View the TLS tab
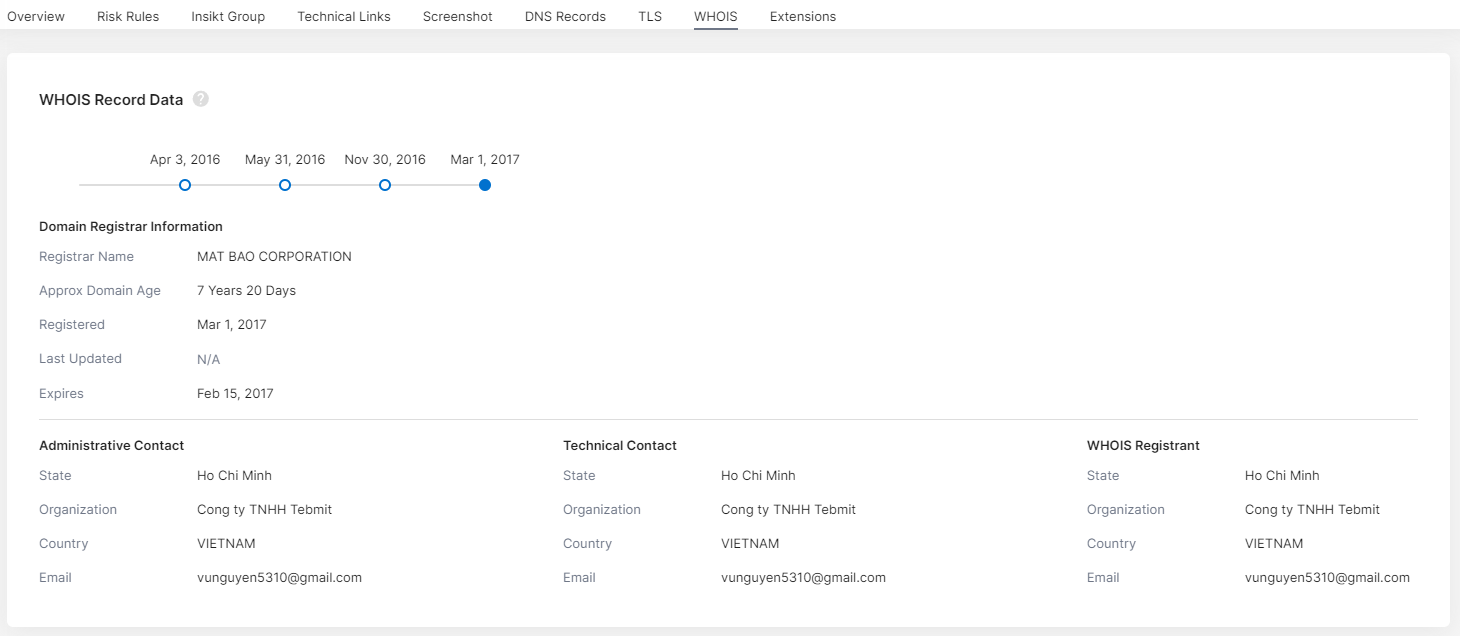This screenshot has width=1460, height=636. [x=649, y=16]
